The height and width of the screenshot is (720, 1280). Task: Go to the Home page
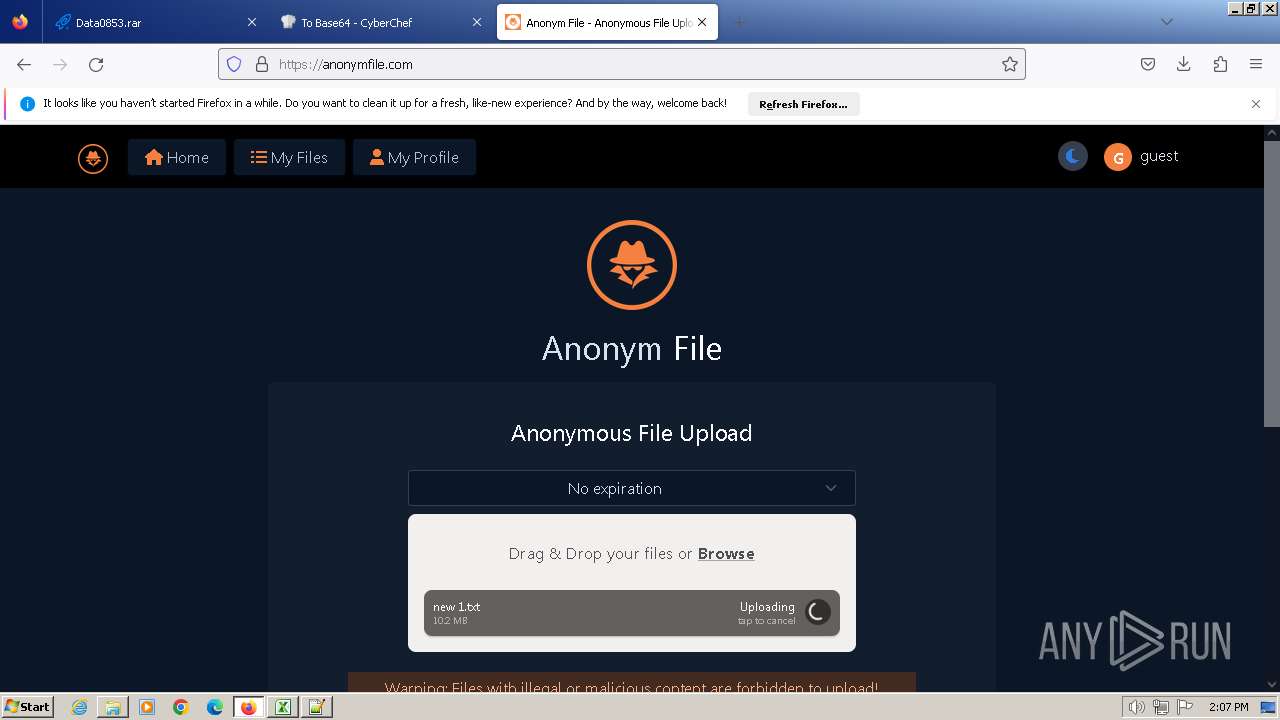177,158
